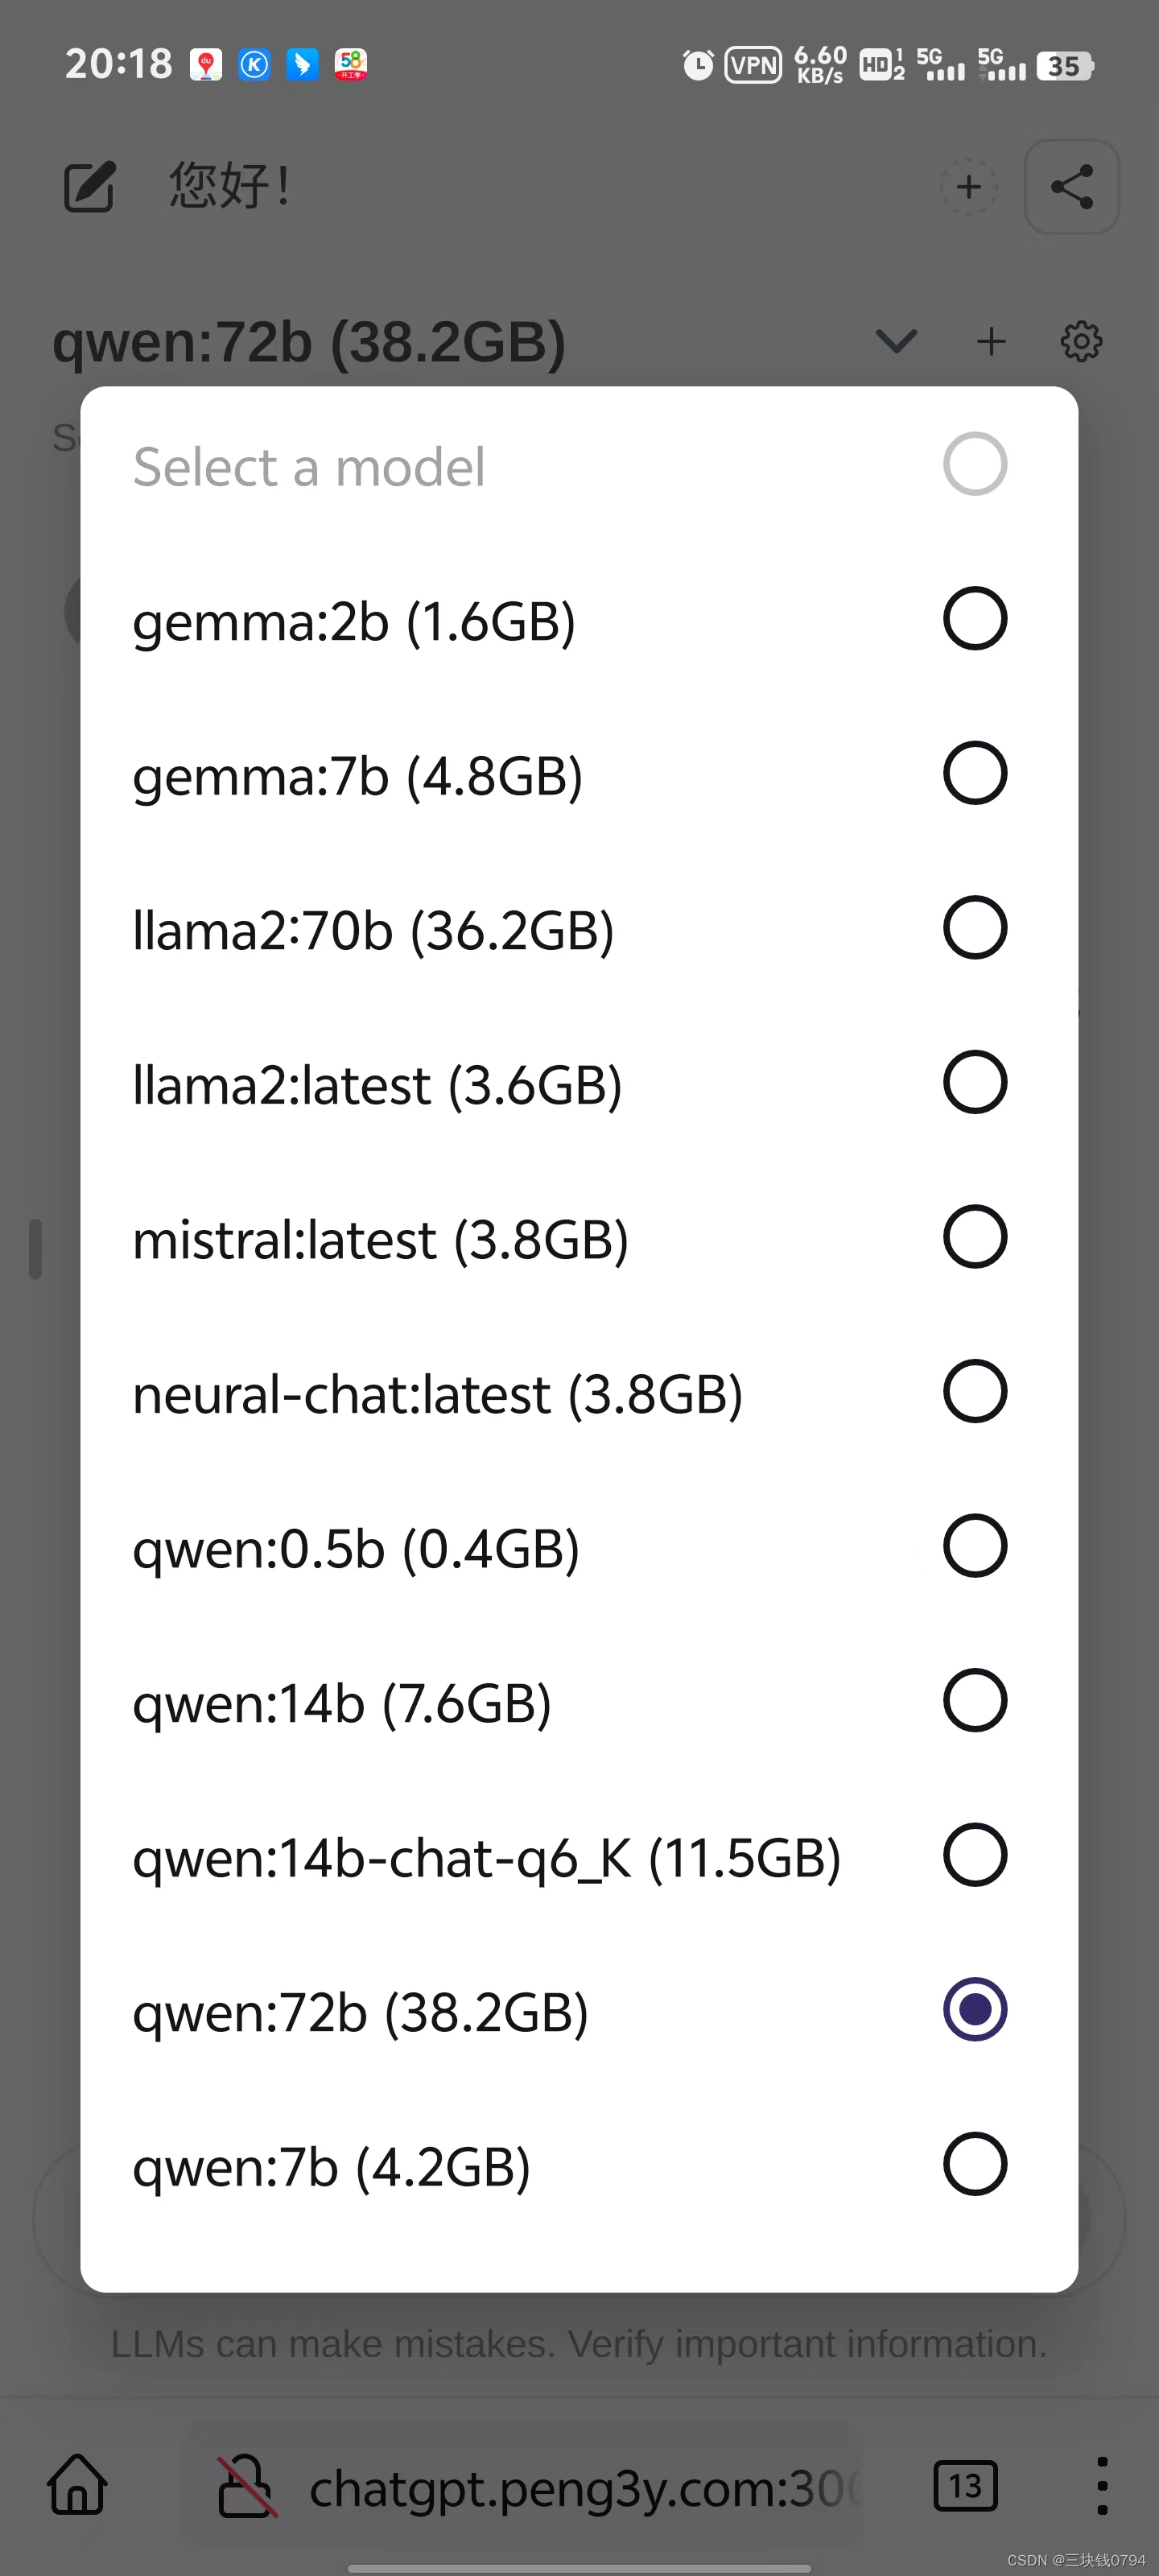Open the model settings gear icon
This screenshot has height=2576, width=1159.
(x=1081, y=342)
